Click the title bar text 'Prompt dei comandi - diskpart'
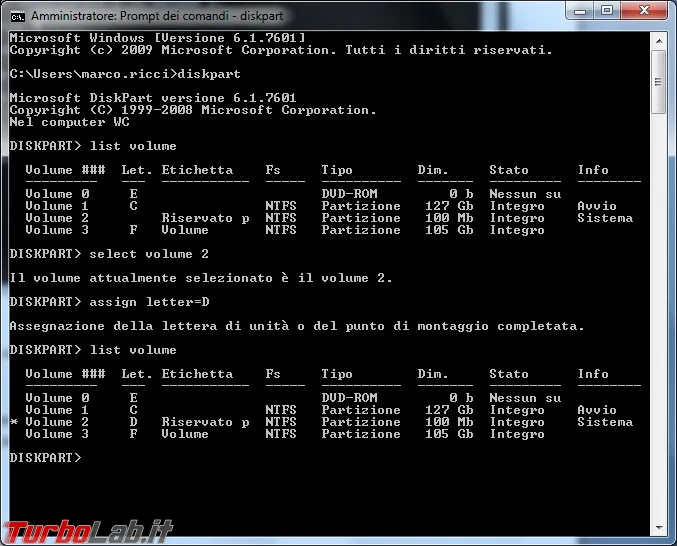 201,16
